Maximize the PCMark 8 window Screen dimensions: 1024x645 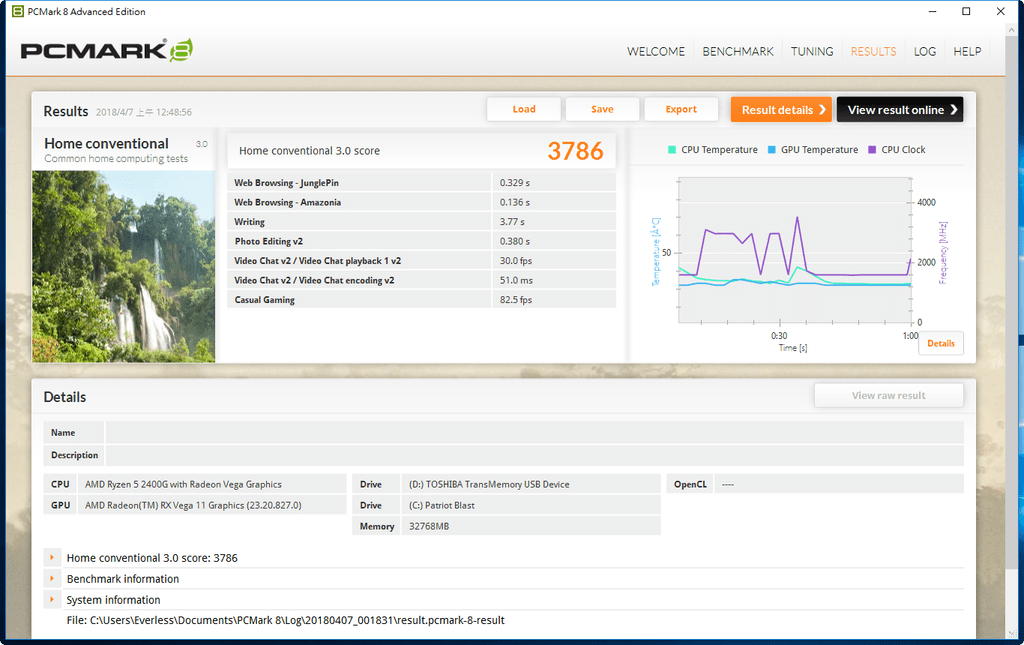(967, 11)
